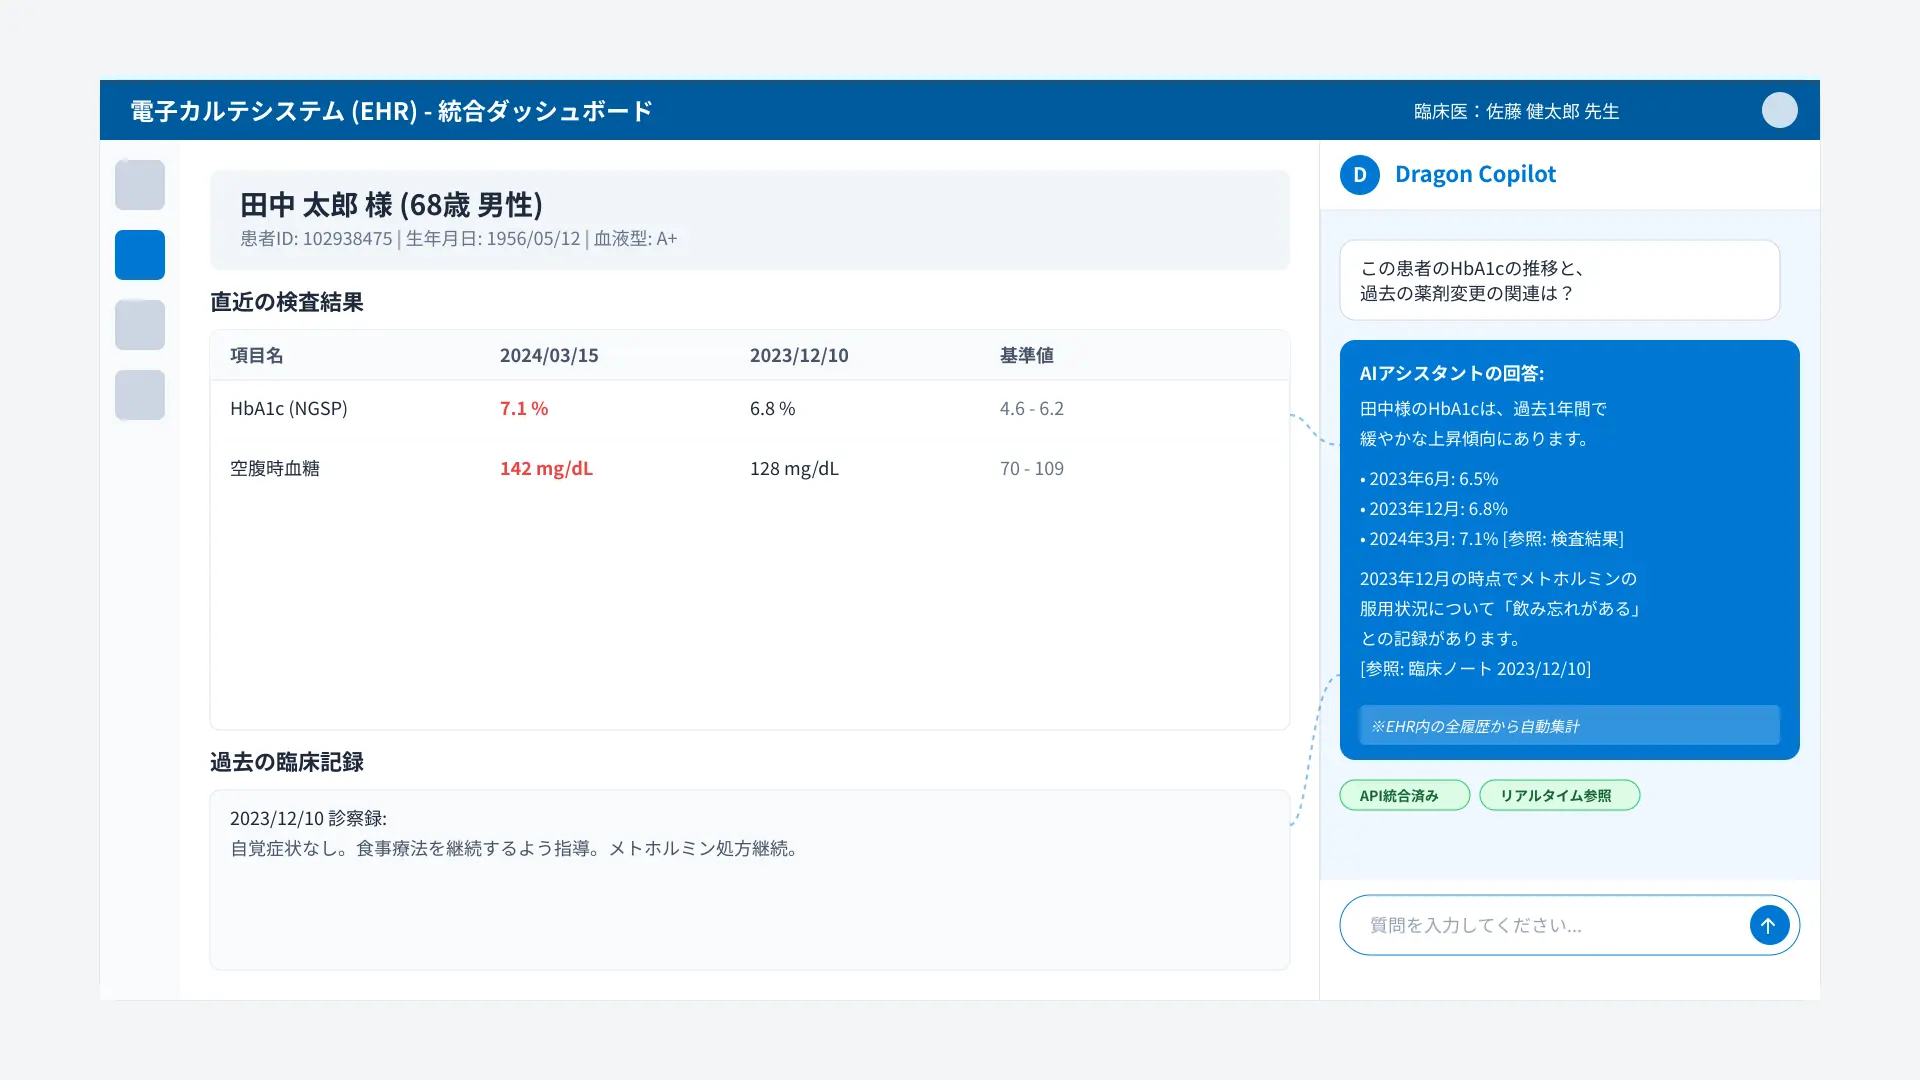Open the [参照: 検査結果] reference
1920x1080 pixels.
[x=1563, y=539]
